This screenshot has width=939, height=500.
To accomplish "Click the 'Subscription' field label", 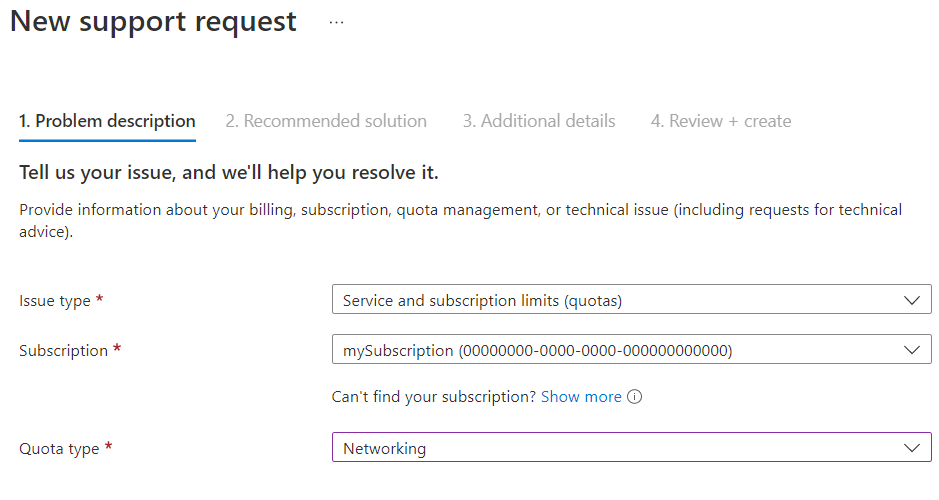I will coord(63,351).
